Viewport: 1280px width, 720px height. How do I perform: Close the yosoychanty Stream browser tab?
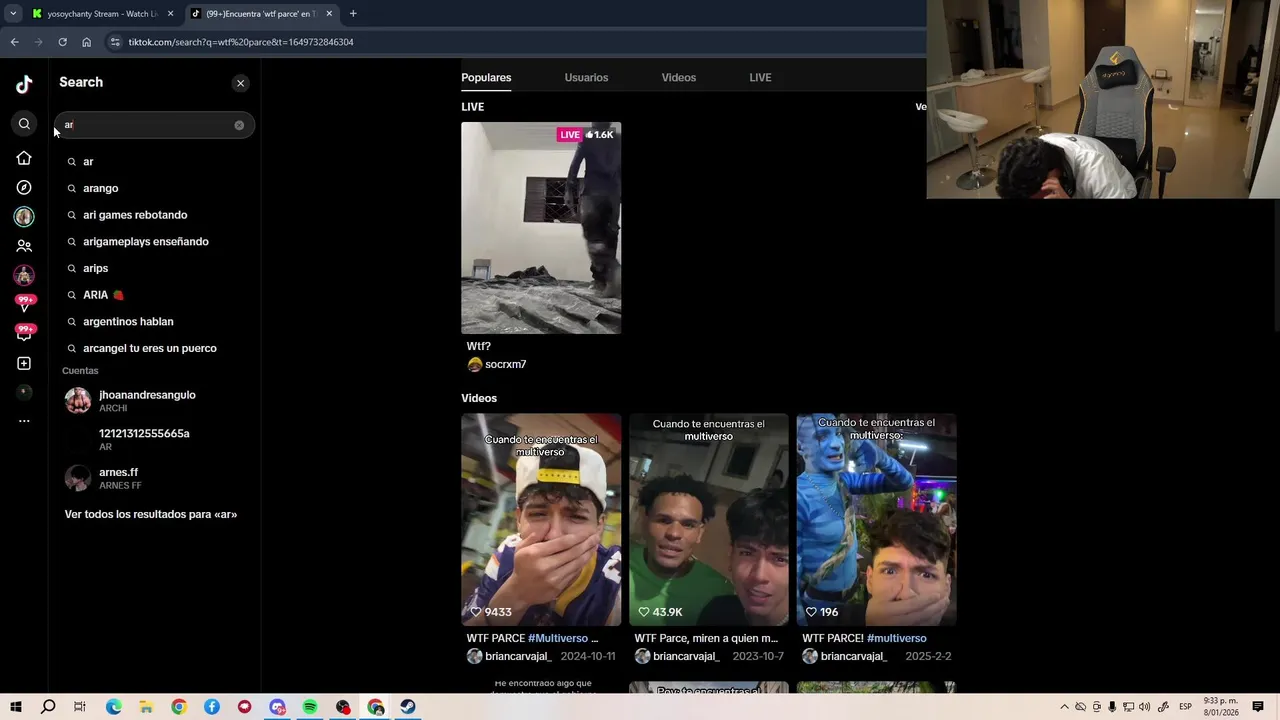point(170,14)
